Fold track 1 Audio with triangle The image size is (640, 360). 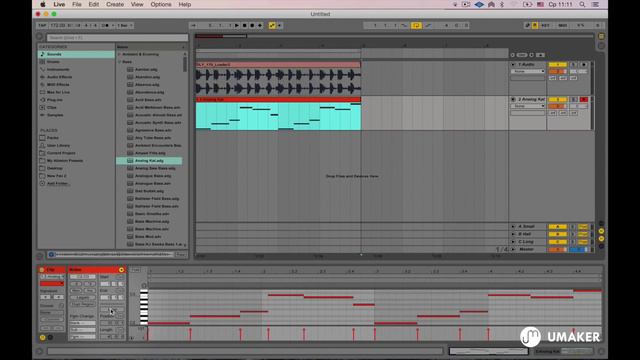tap(513, 64)
